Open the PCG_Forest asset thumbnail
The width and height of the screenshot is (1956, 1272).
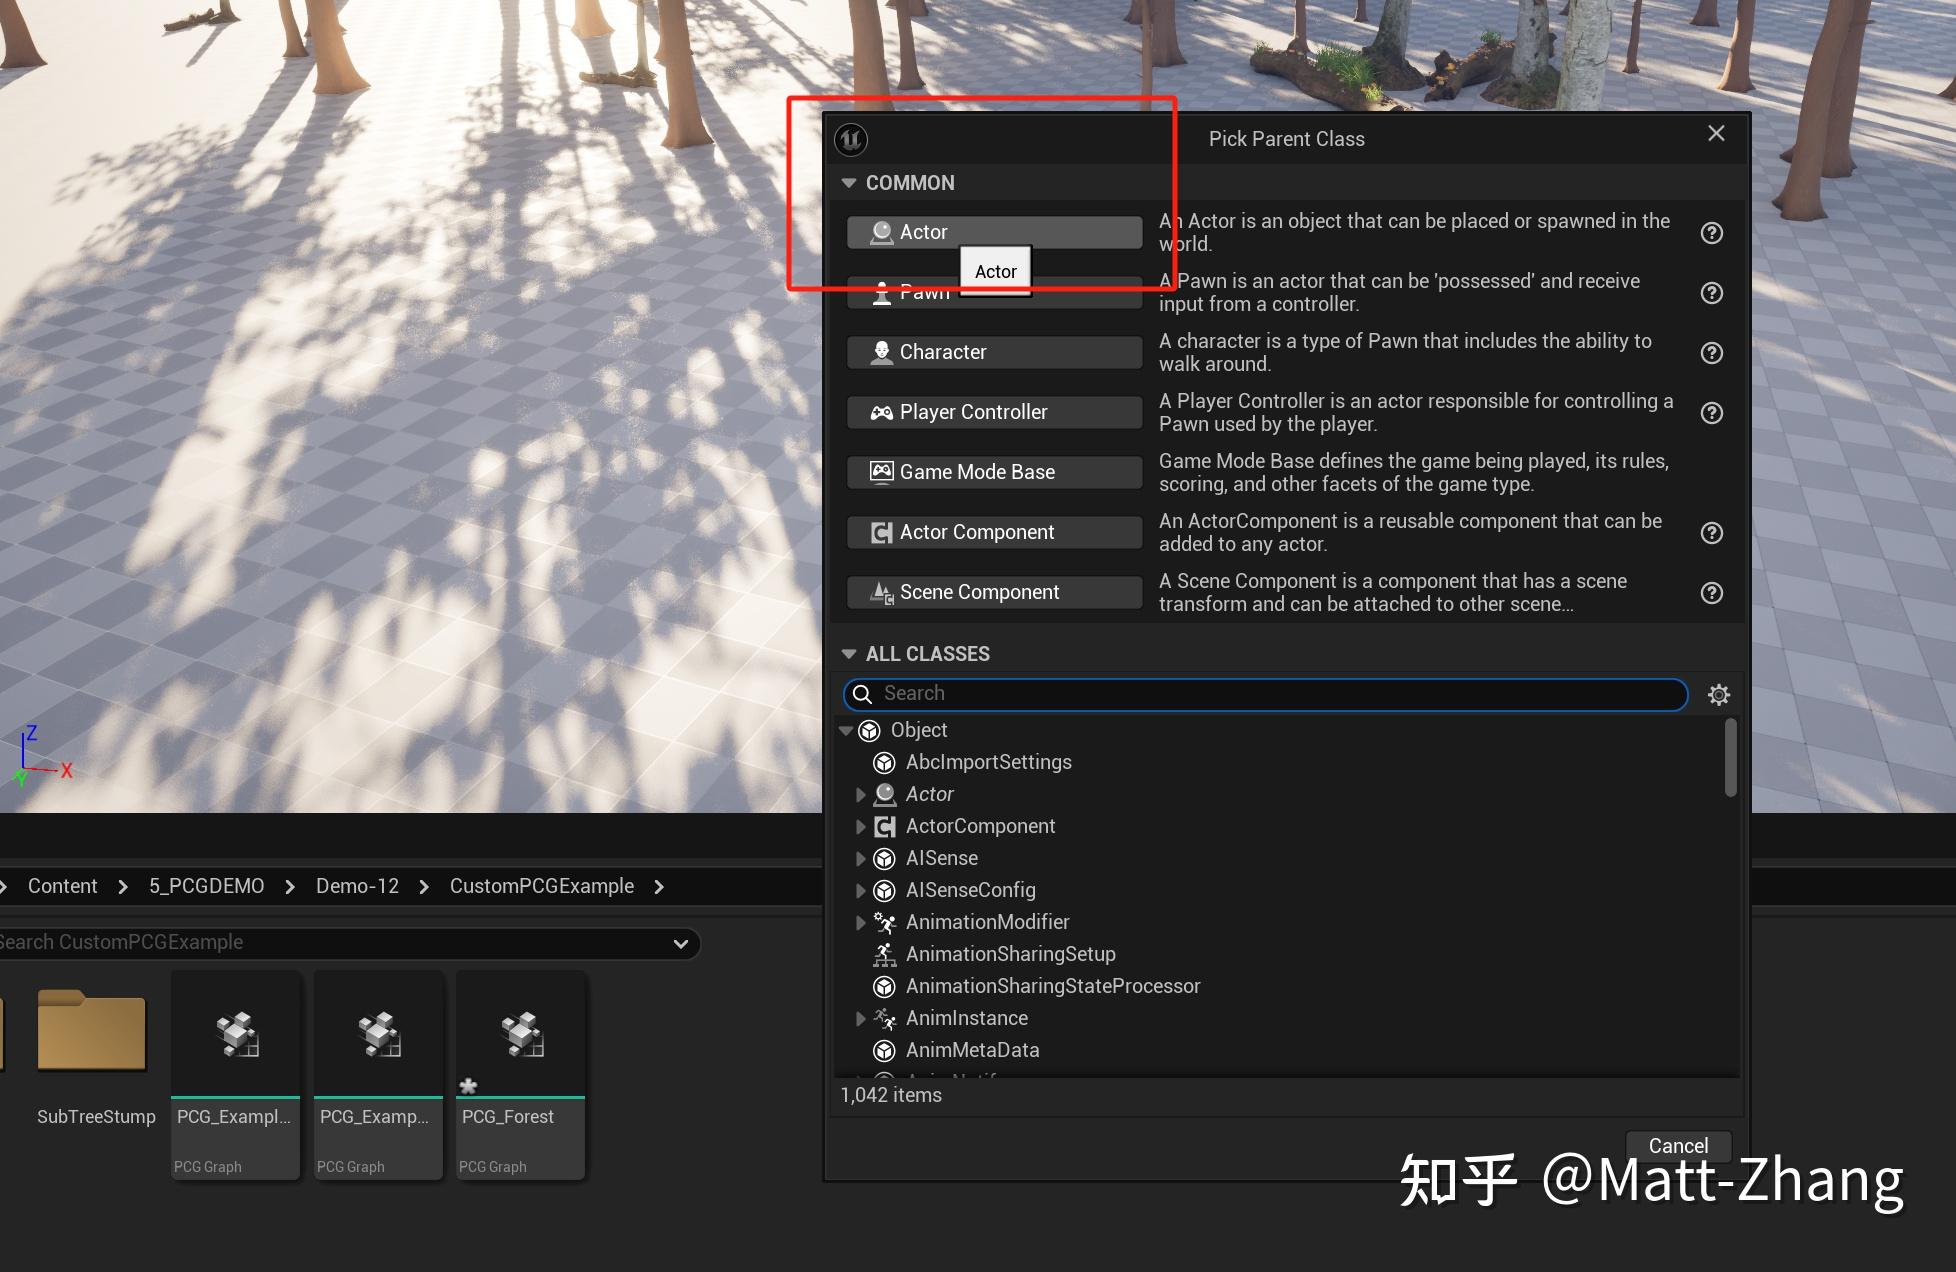coord(520,1035)
